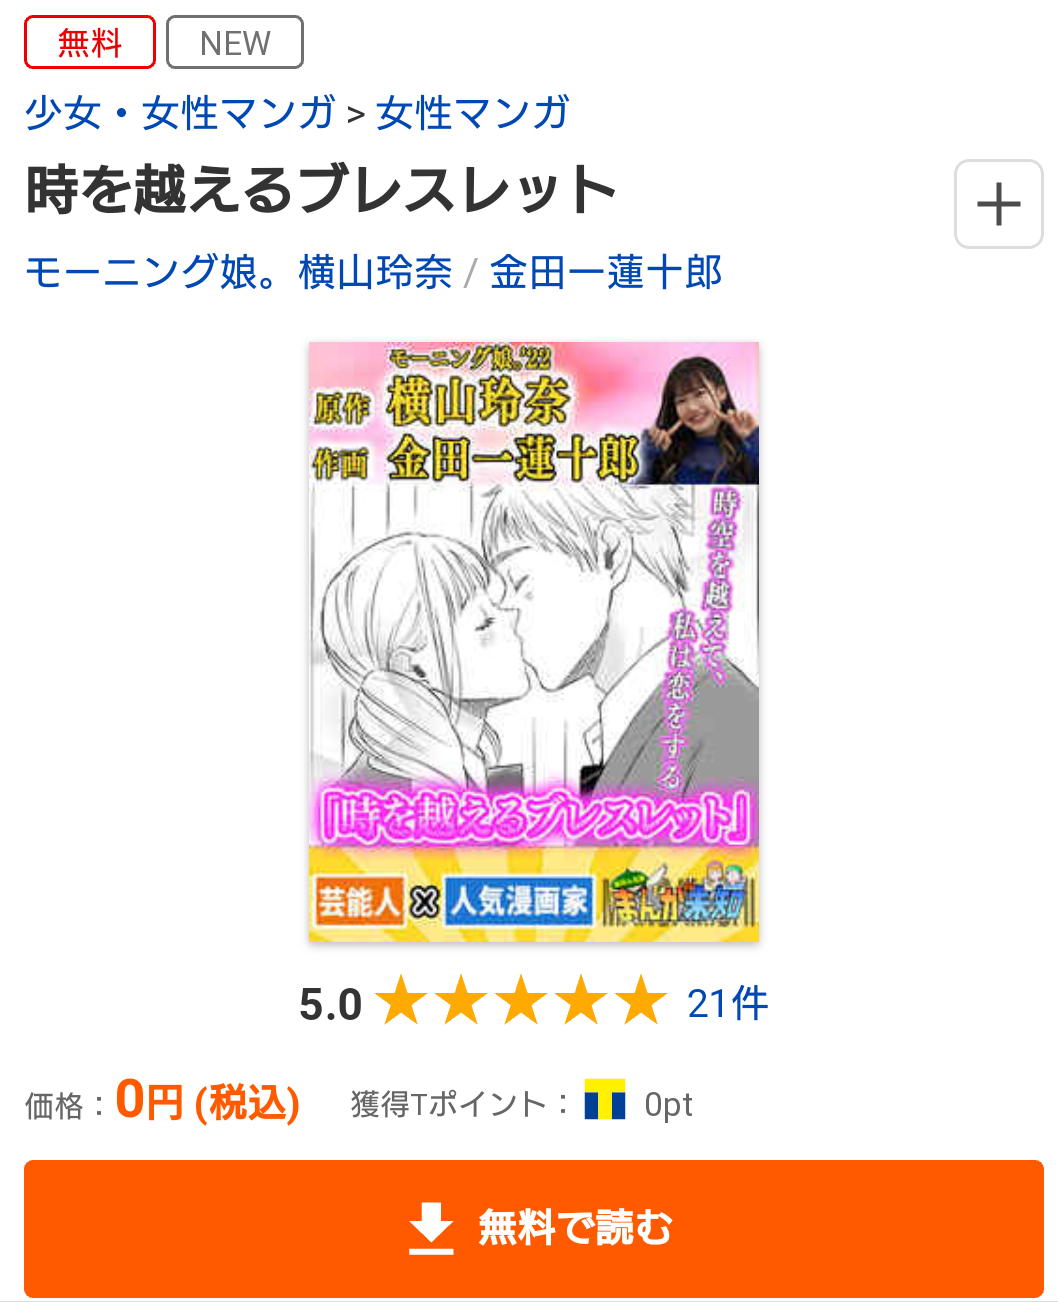Open author link モーニング娘。横山玲奈
This screenshot has width=1058, height=1302.
(238, 272)
